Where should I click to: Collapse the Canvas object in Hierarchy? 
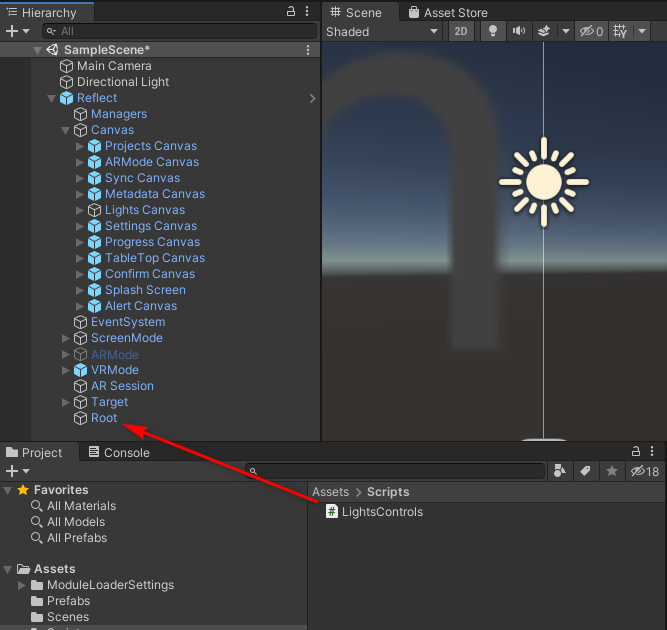click(x=66, y=130)
